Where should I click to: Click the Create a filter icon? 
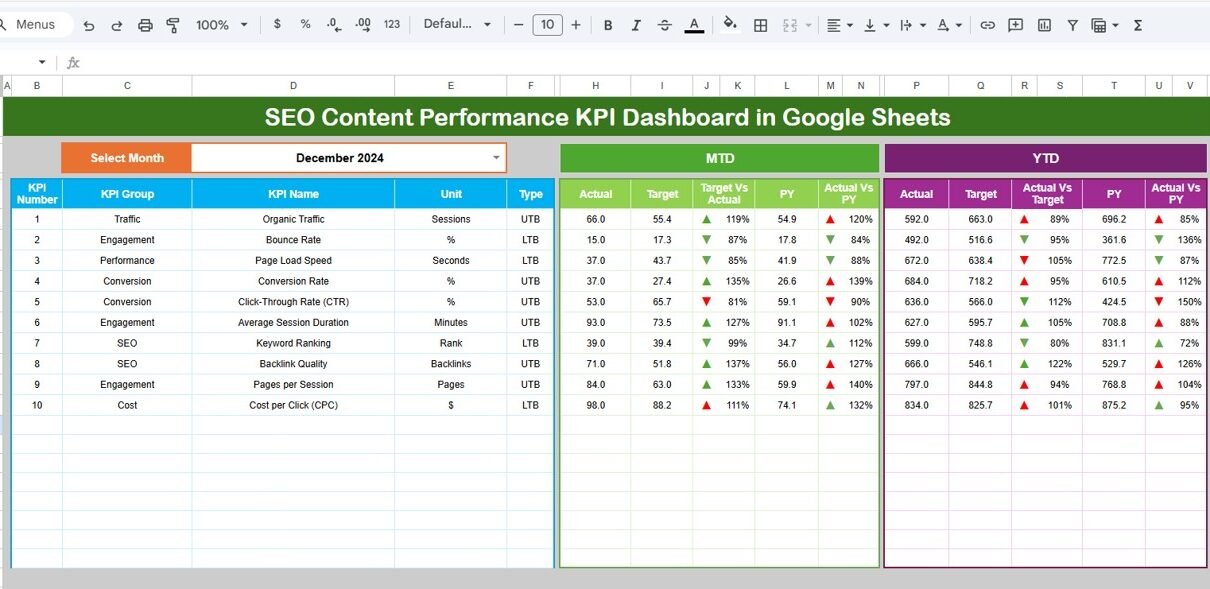tap(1072, 25)
